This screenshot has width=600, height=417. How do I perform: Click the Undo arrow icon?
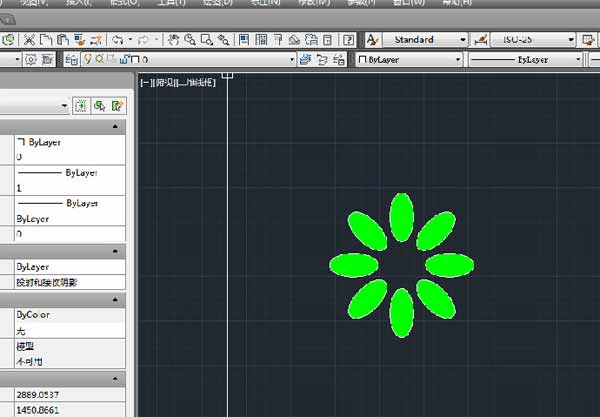point(118,40)
